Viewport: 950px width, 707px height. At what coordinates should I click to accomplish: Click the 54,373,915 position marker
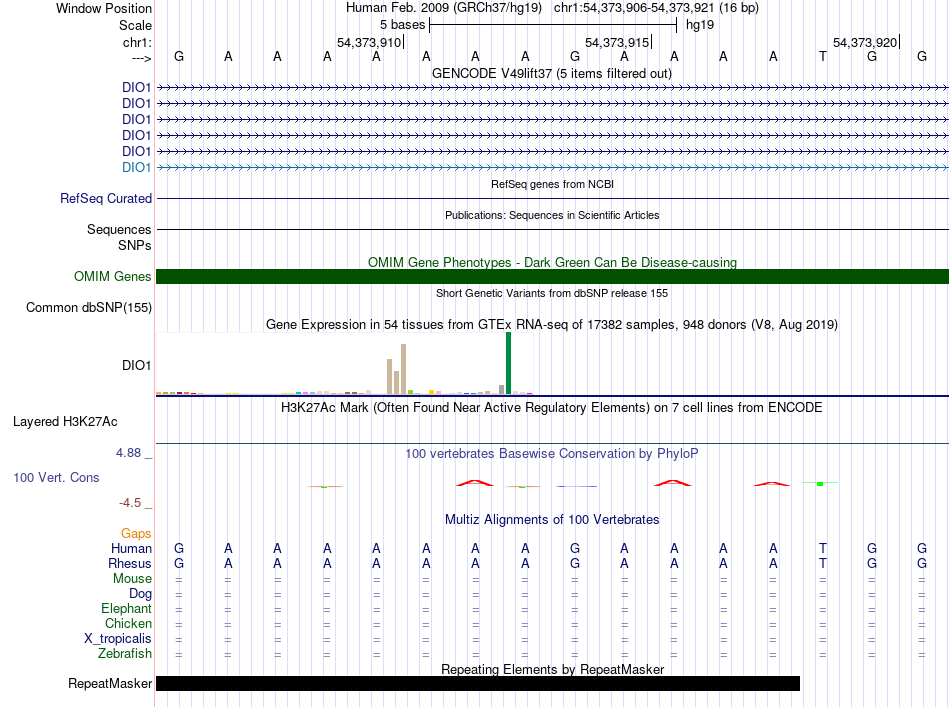tap(617, 42)
